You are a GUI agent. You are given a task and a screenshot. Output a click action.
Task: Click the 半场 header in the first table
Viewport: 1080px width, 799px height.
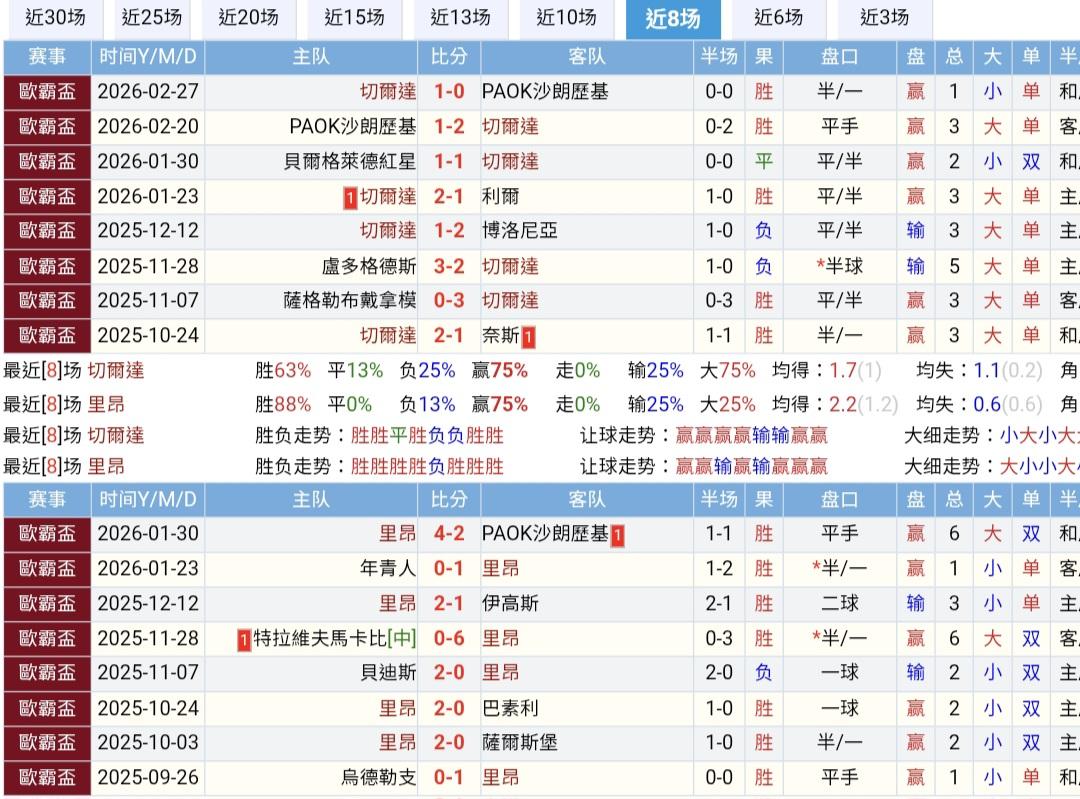tap(719, 56)
